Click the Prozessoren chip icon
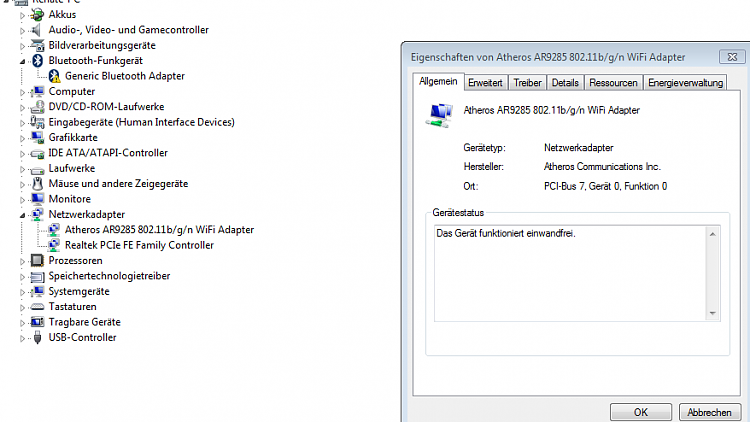Viewport: 750px width, 422px height. 37,261
